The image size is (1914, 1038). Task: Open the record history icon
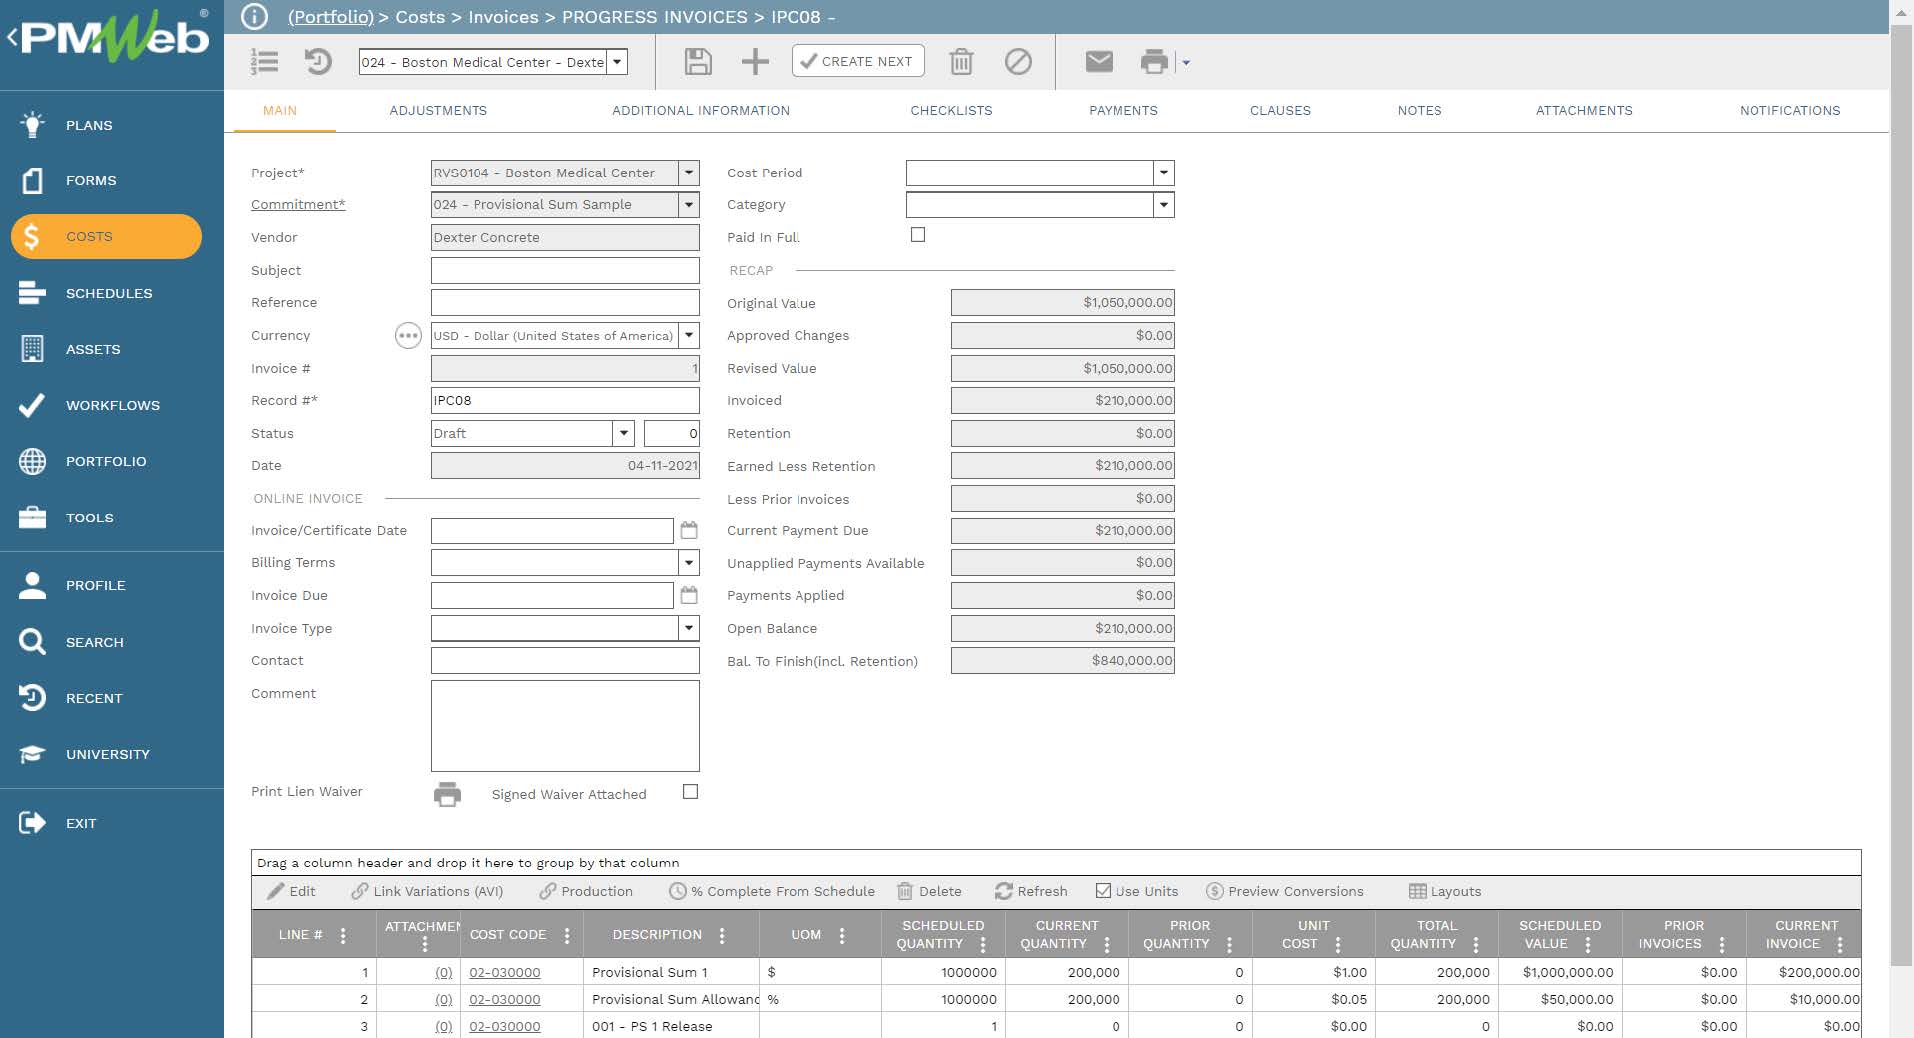point(318,62)
